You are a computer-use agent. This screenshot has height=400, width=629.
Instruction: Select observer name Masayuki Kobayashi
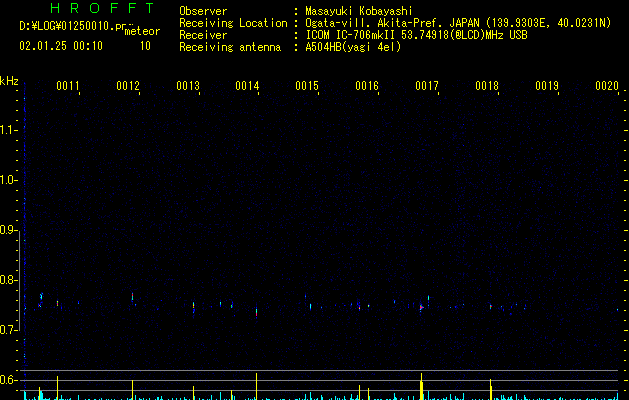coord(359,11)
